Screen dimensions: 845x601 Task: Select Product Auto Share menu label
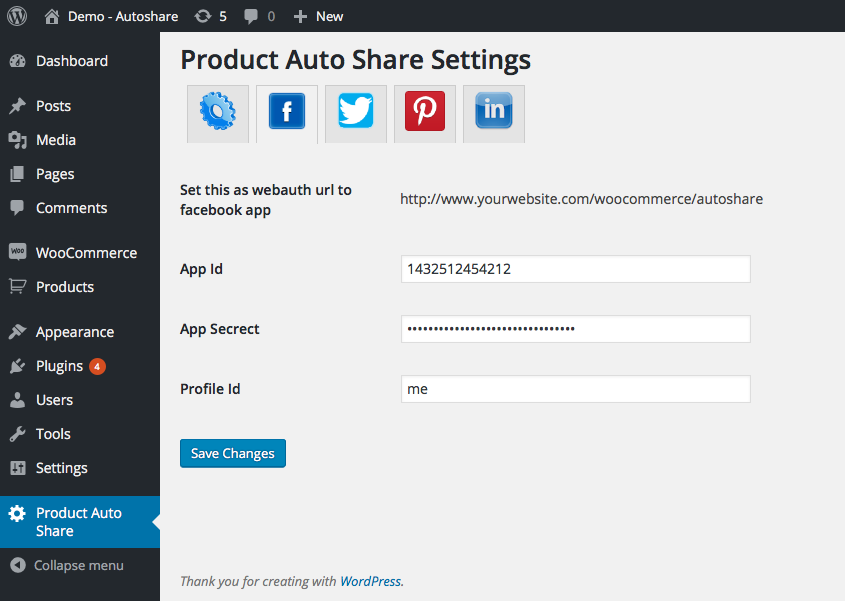[79, 522]
